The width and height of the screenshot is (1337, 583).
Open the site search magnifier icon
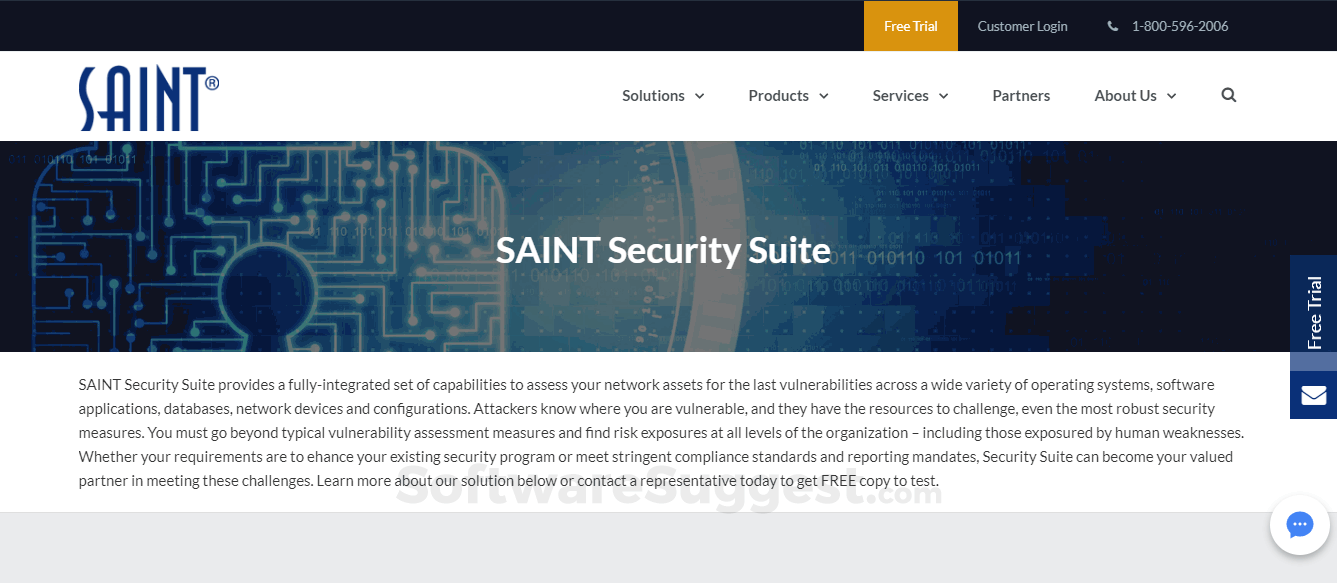(x=1228, y=95)
